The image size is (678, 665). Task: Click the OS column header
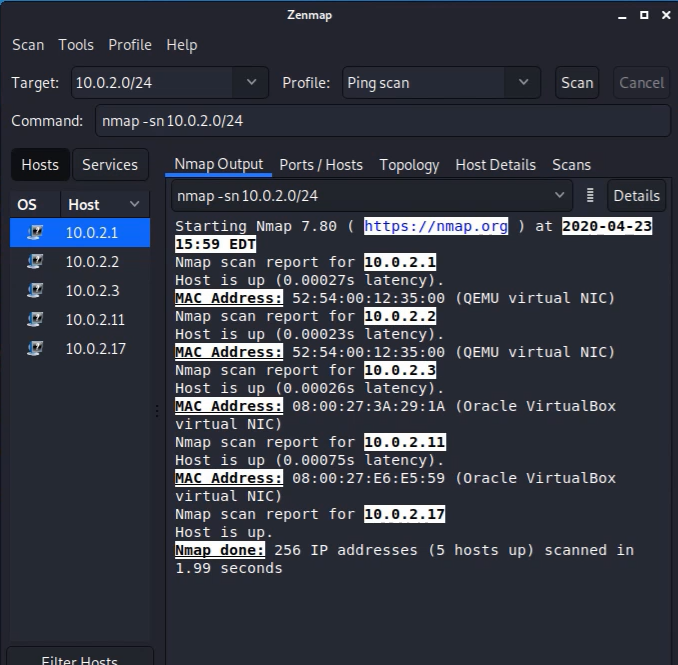click(35, 204)
